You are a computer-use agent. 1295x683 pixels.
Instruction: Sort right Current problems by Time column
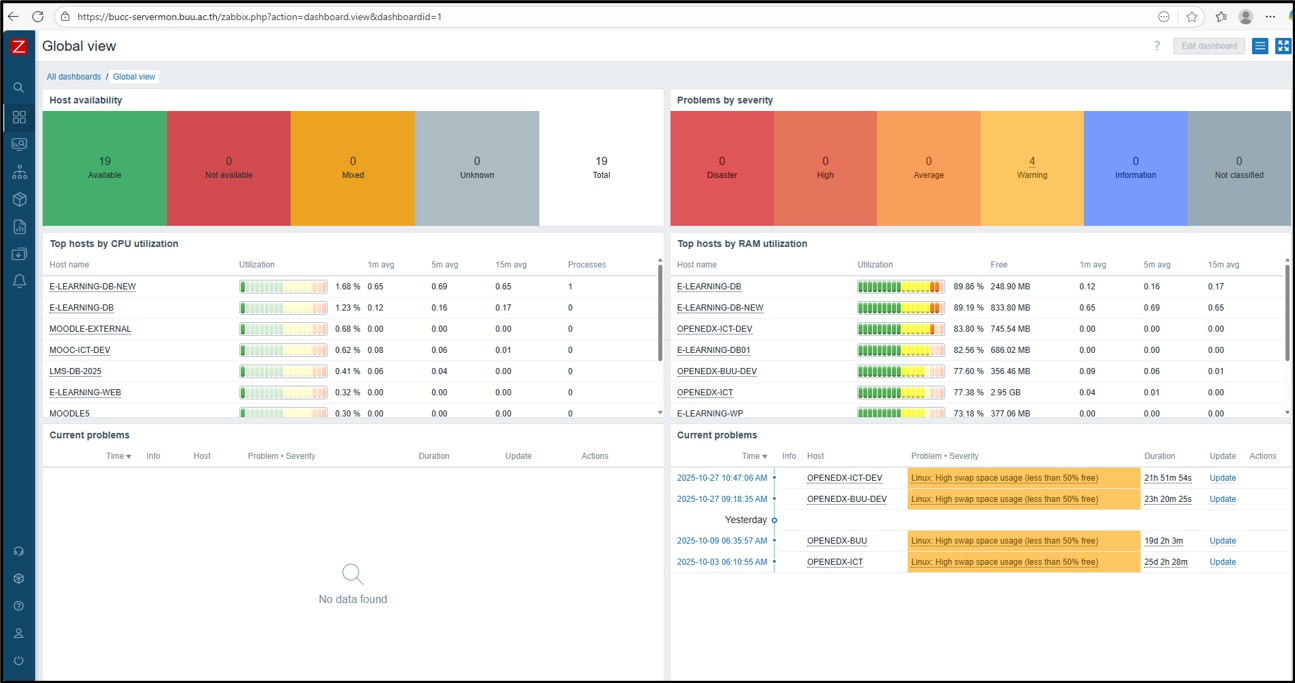(754, 456)
